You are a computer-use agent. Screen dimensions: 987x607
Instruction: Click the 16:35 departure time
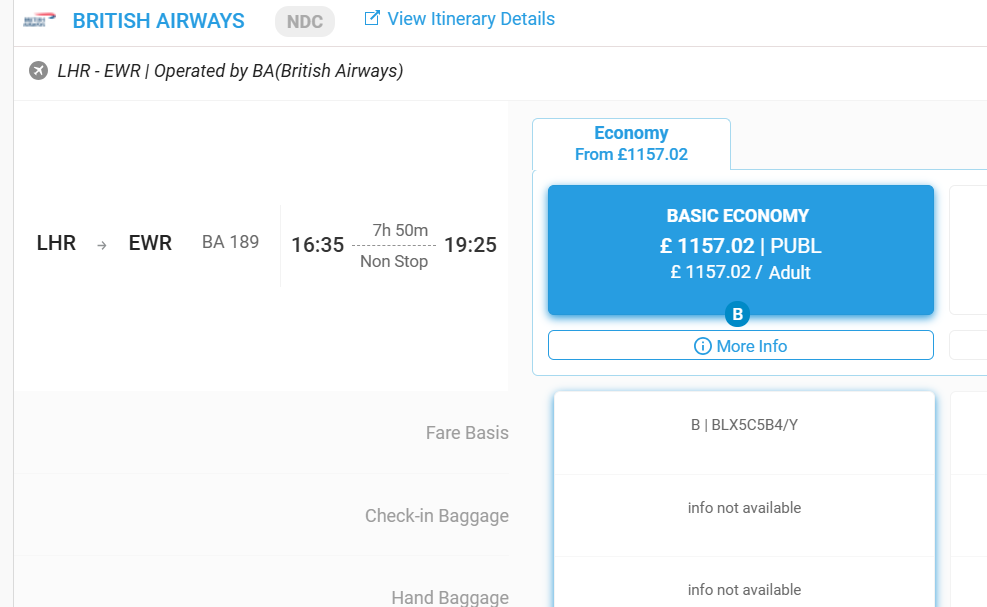click(x=318, y=245)
